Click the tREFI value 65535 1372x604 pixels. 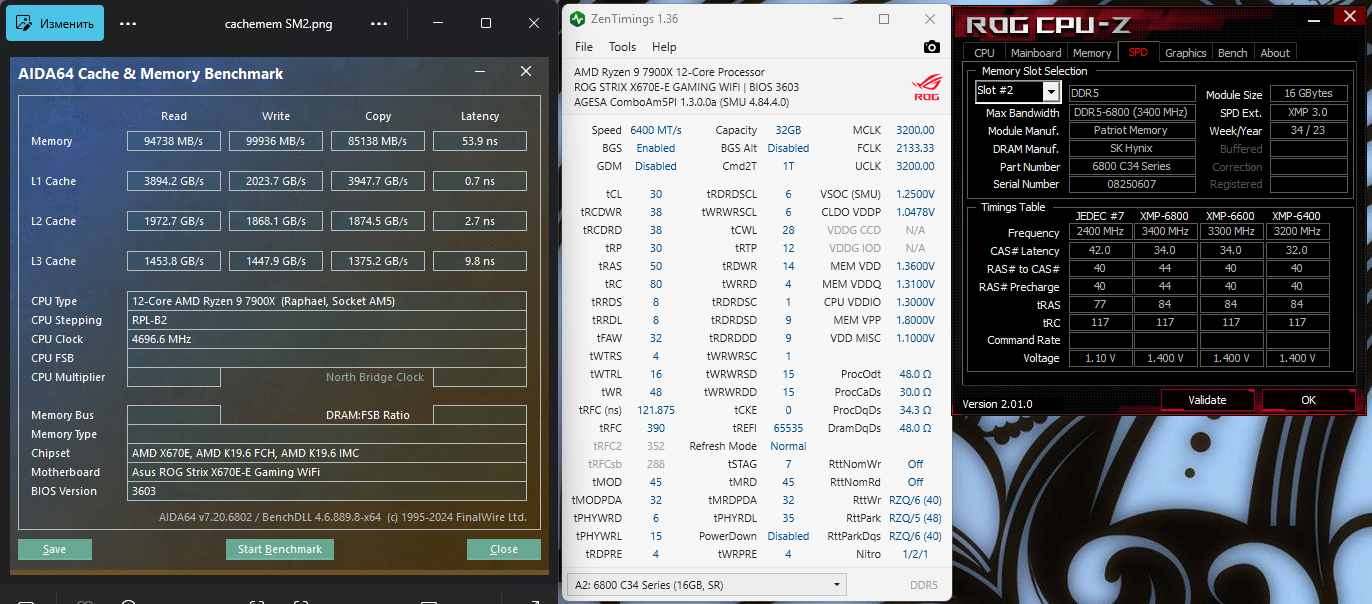[787, 428]
